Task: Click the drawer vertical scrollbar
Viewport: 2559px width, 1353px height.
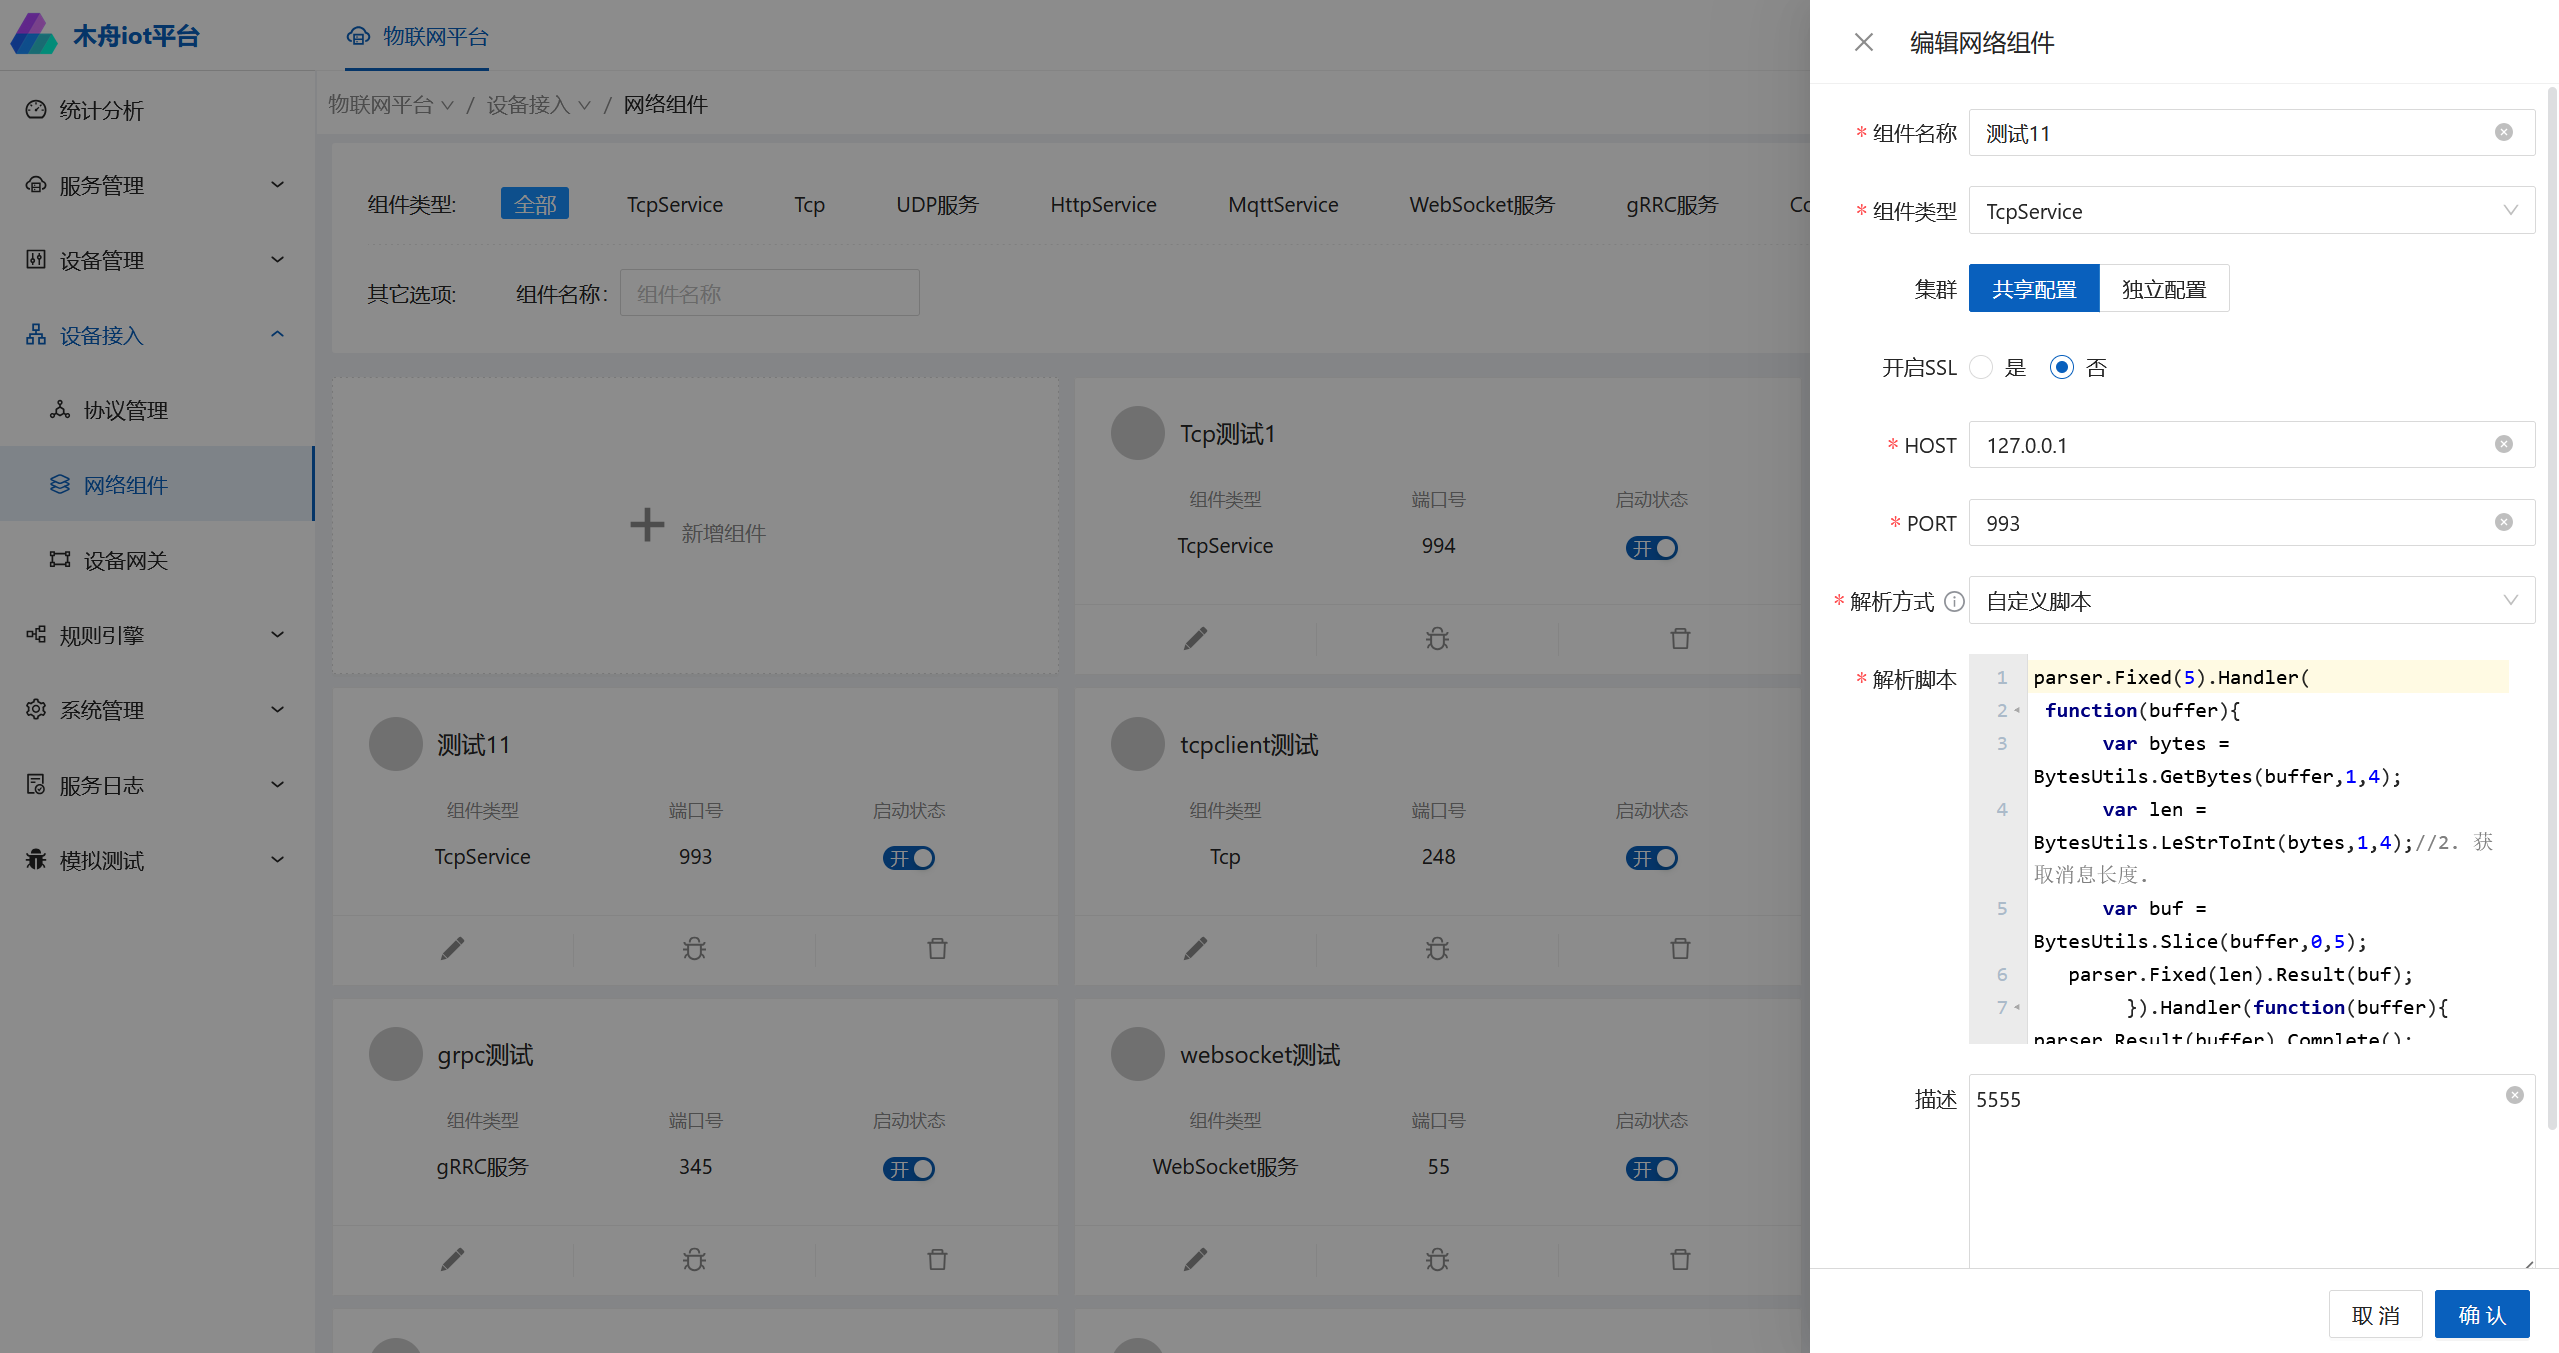Action: (x=2551, y=608)
